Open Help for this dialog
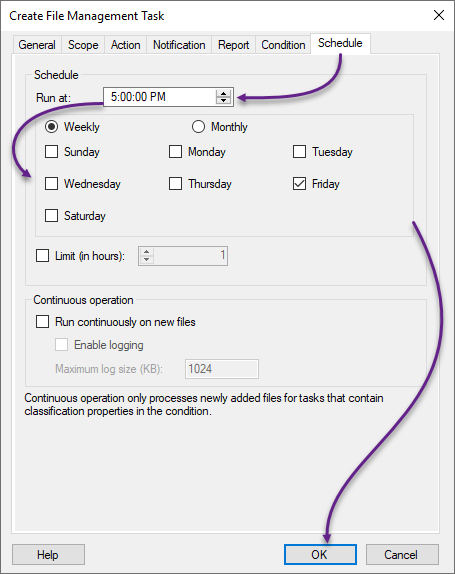This screenshot has height=574, width=455. point(48,555)
